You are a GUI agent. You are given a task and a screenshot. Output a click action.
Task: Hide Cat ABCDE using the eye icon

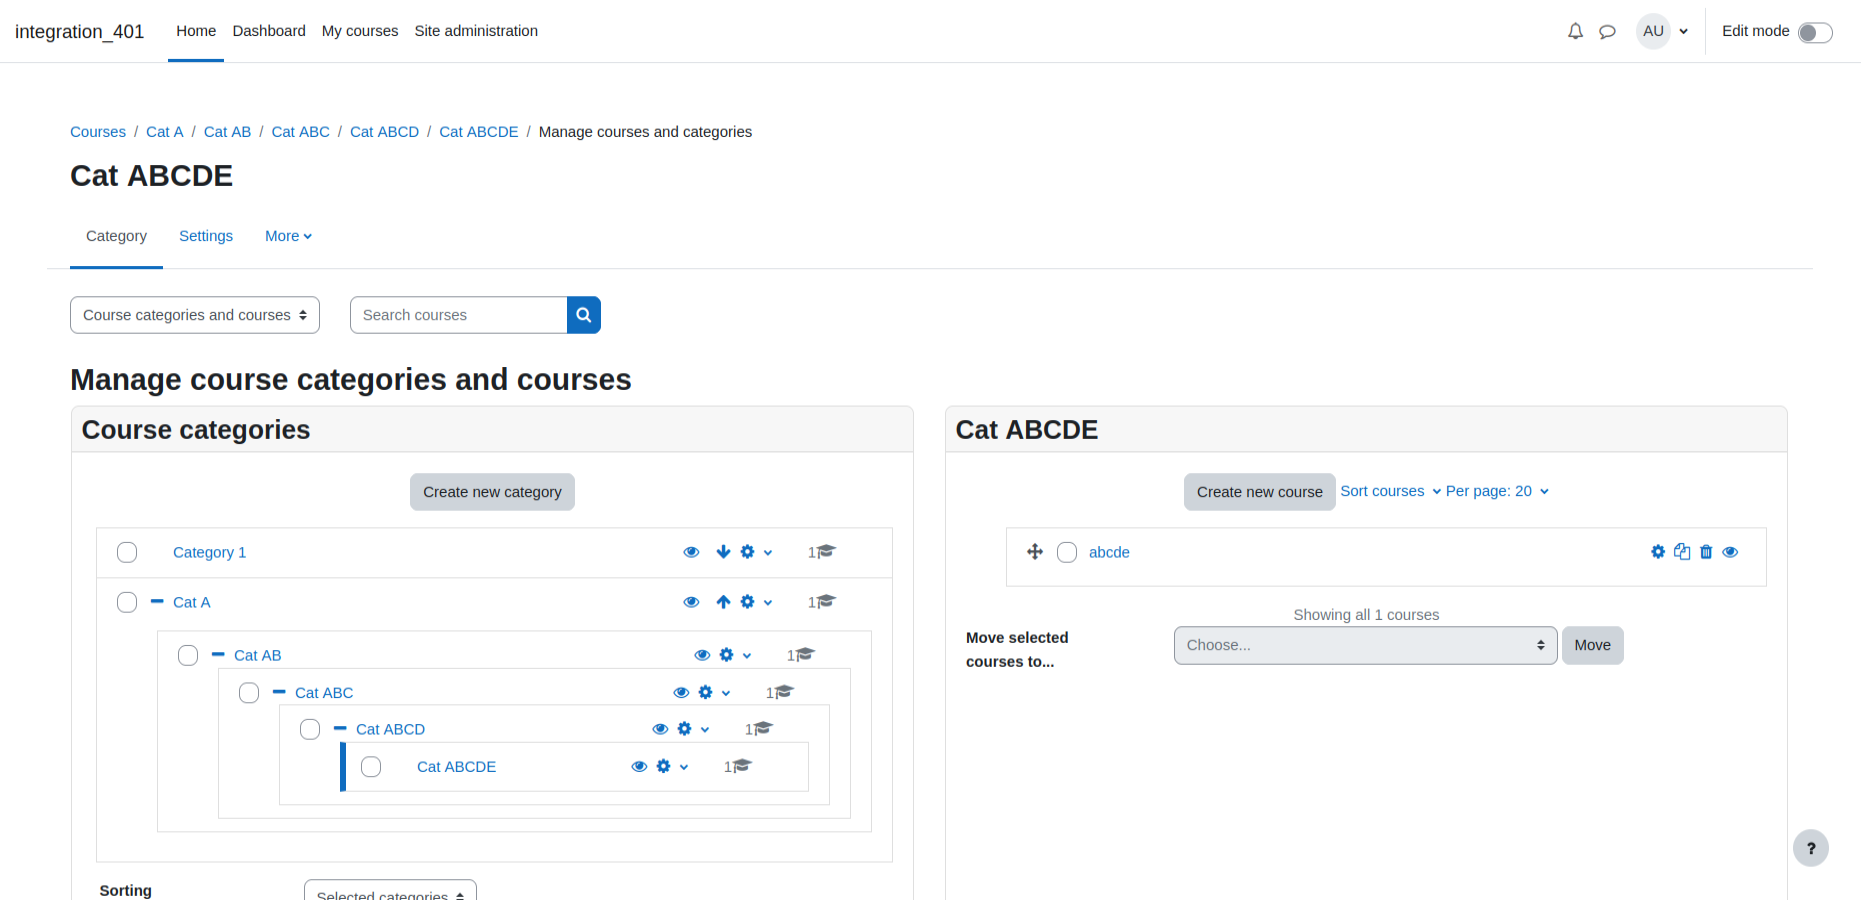coord(639,766)
